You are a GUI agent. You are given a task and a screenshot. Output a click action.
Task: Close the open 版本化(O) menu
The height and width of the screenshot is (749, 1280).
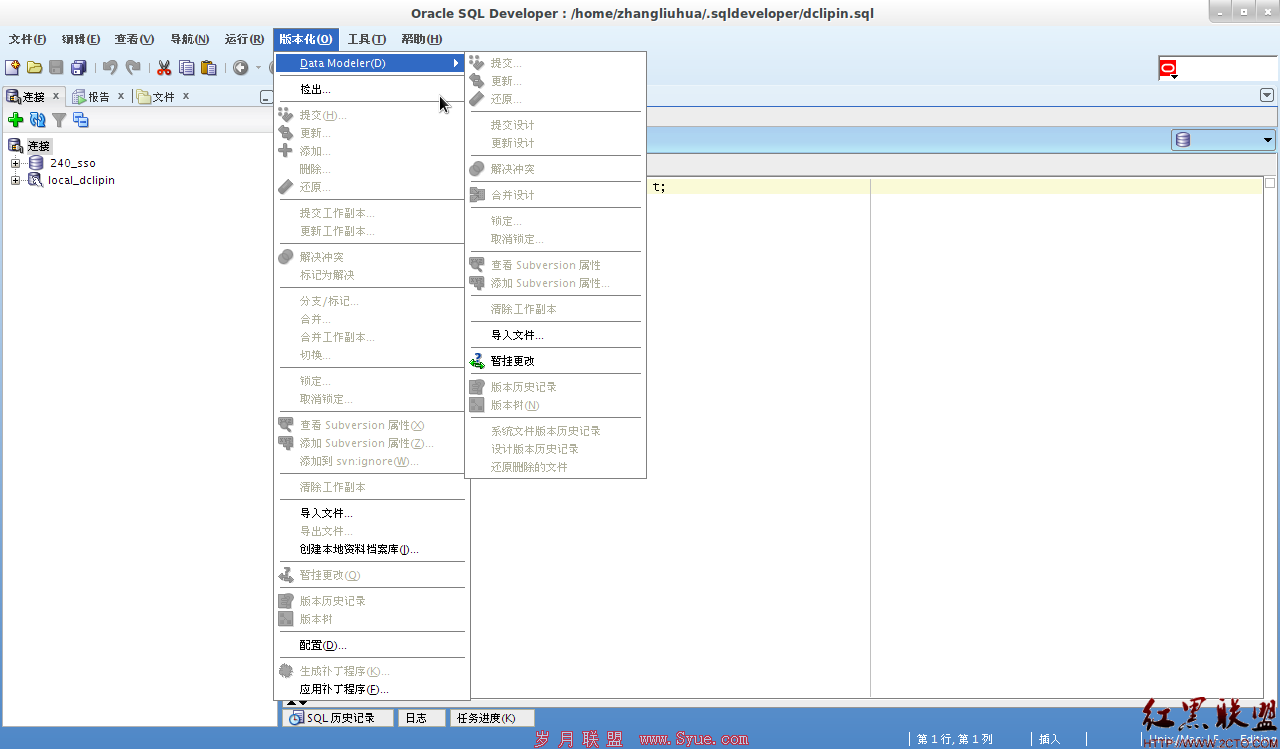pos(306,39)
